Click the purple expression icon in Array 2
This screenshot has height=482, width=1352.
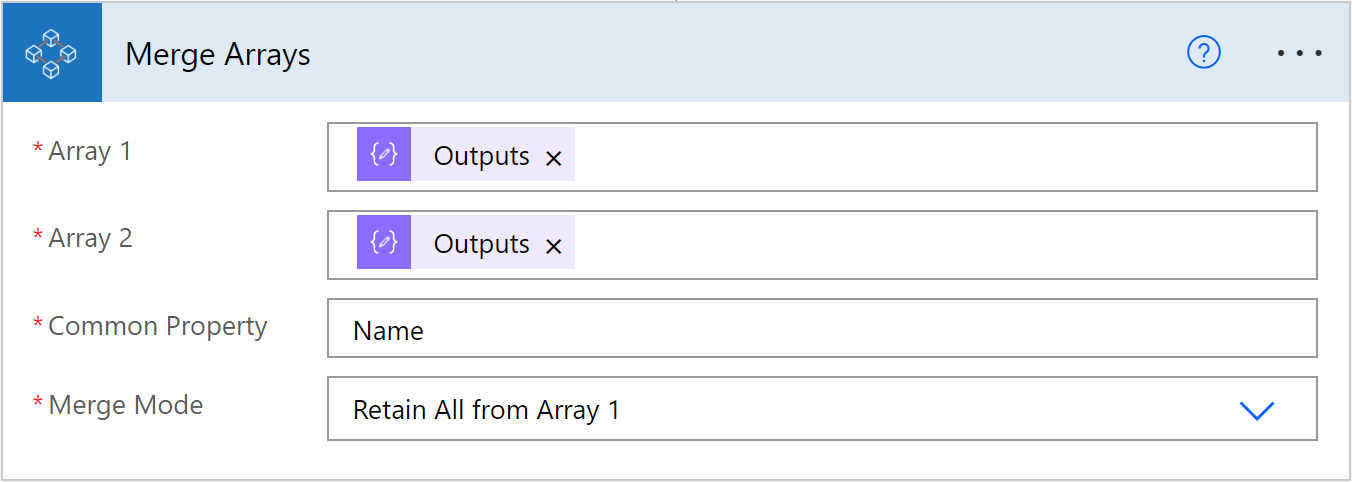(384, 242)
